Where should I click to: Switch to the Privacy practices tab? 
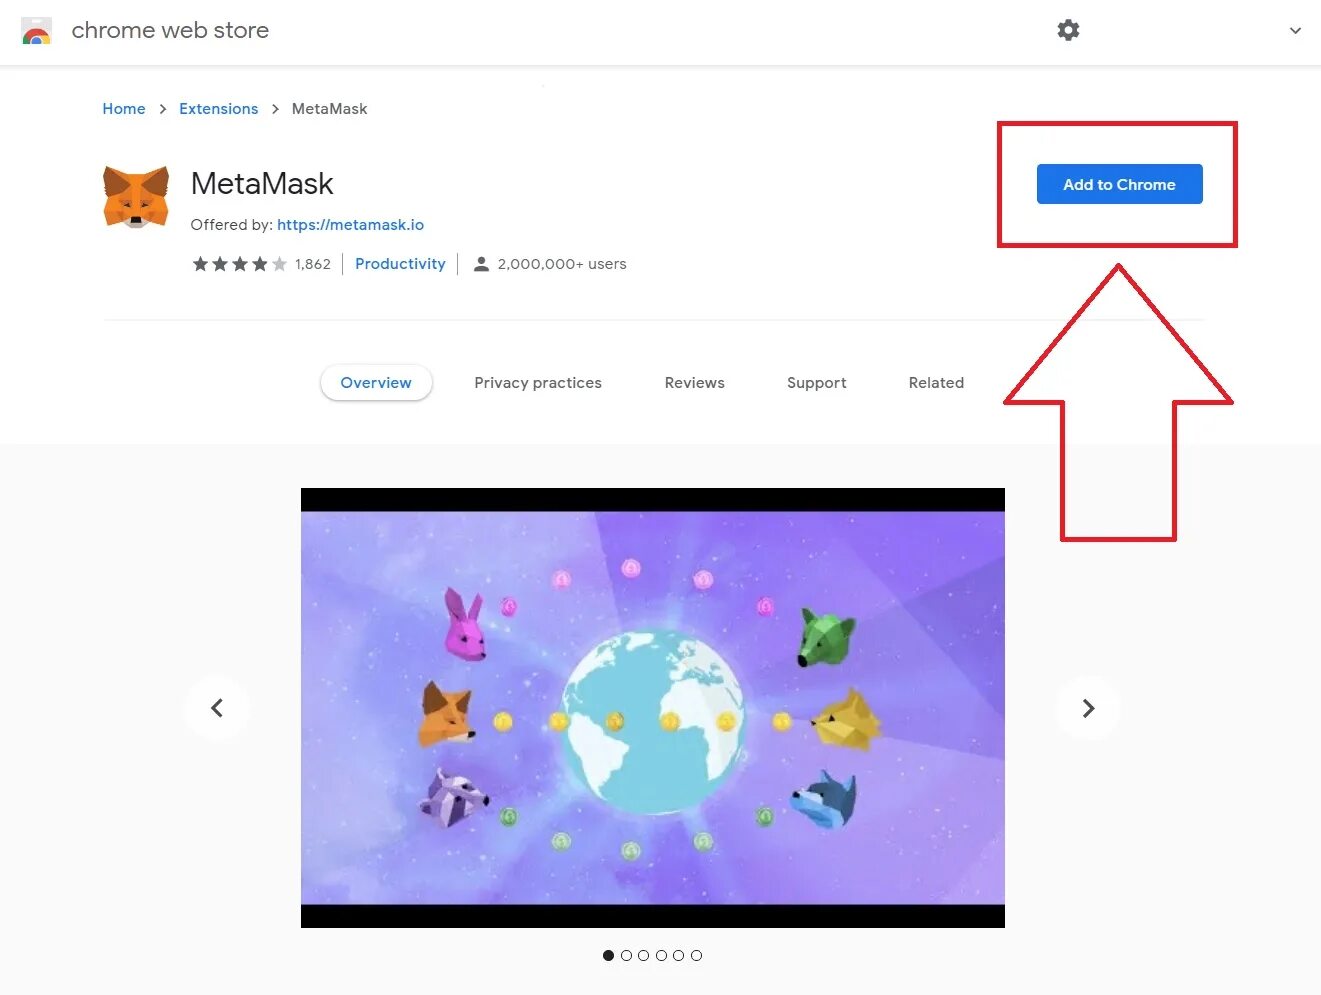point(538,382)
